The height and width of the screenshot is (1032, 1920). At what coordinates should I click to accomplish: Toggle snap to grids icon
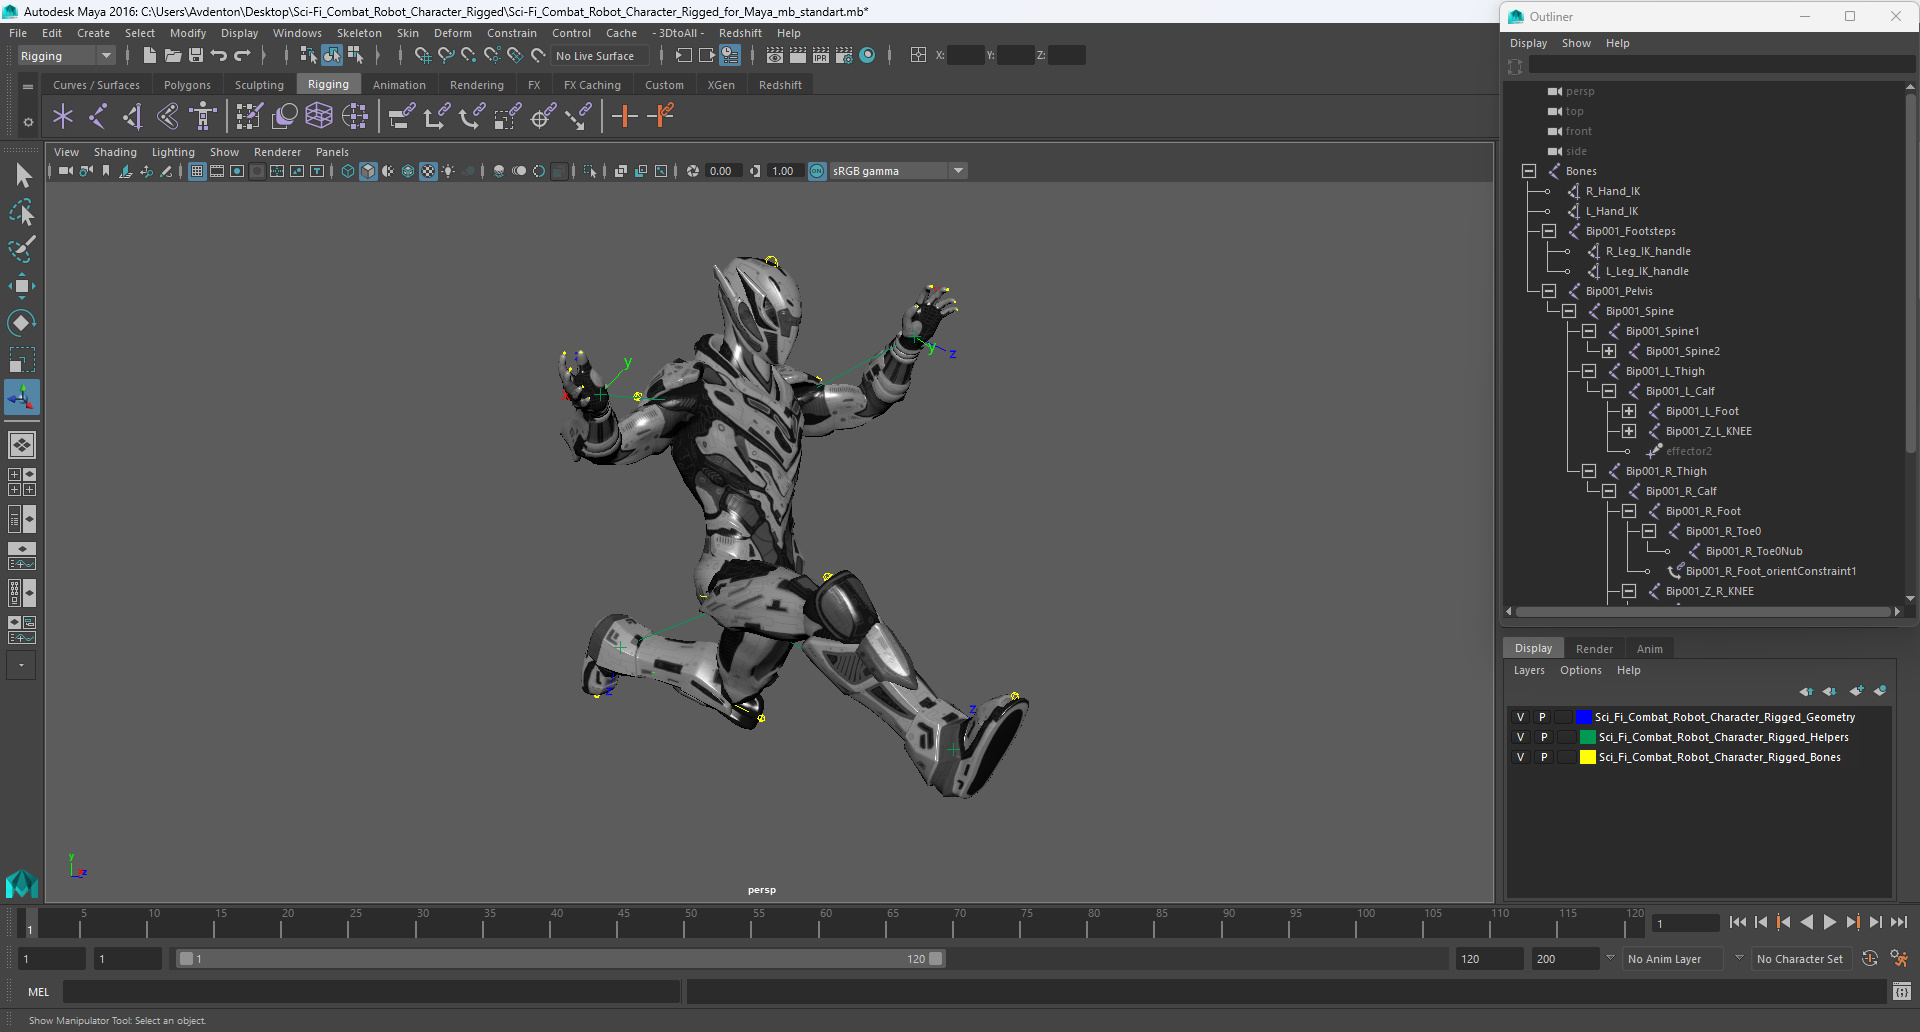click(422, 55)
